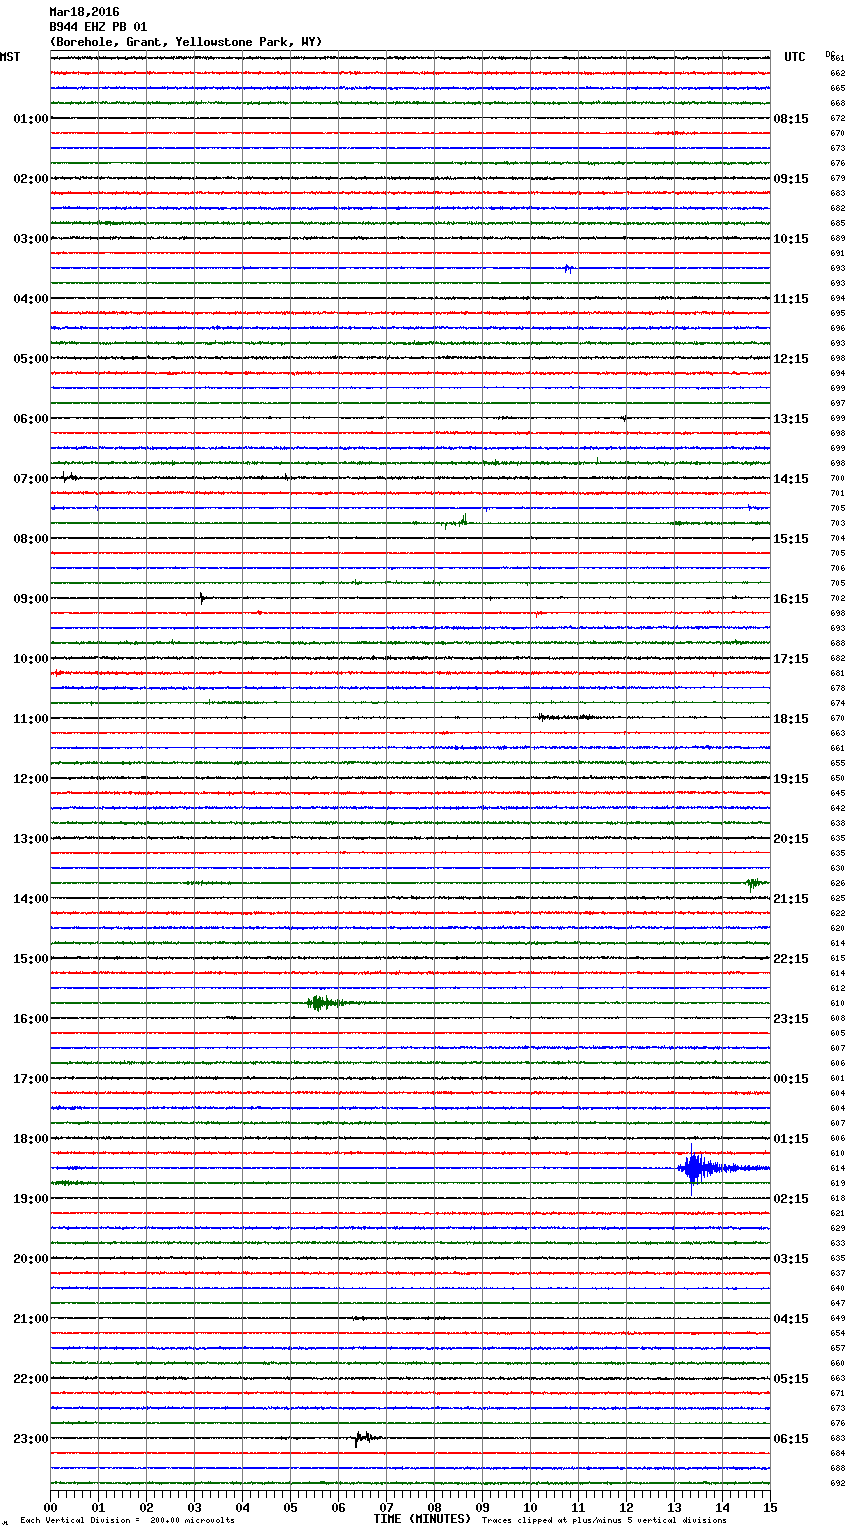Click the 06:15 UTC time label
Viewport: 850px width, 1534px height.
pyautogui.click(x=791, y=1439)
